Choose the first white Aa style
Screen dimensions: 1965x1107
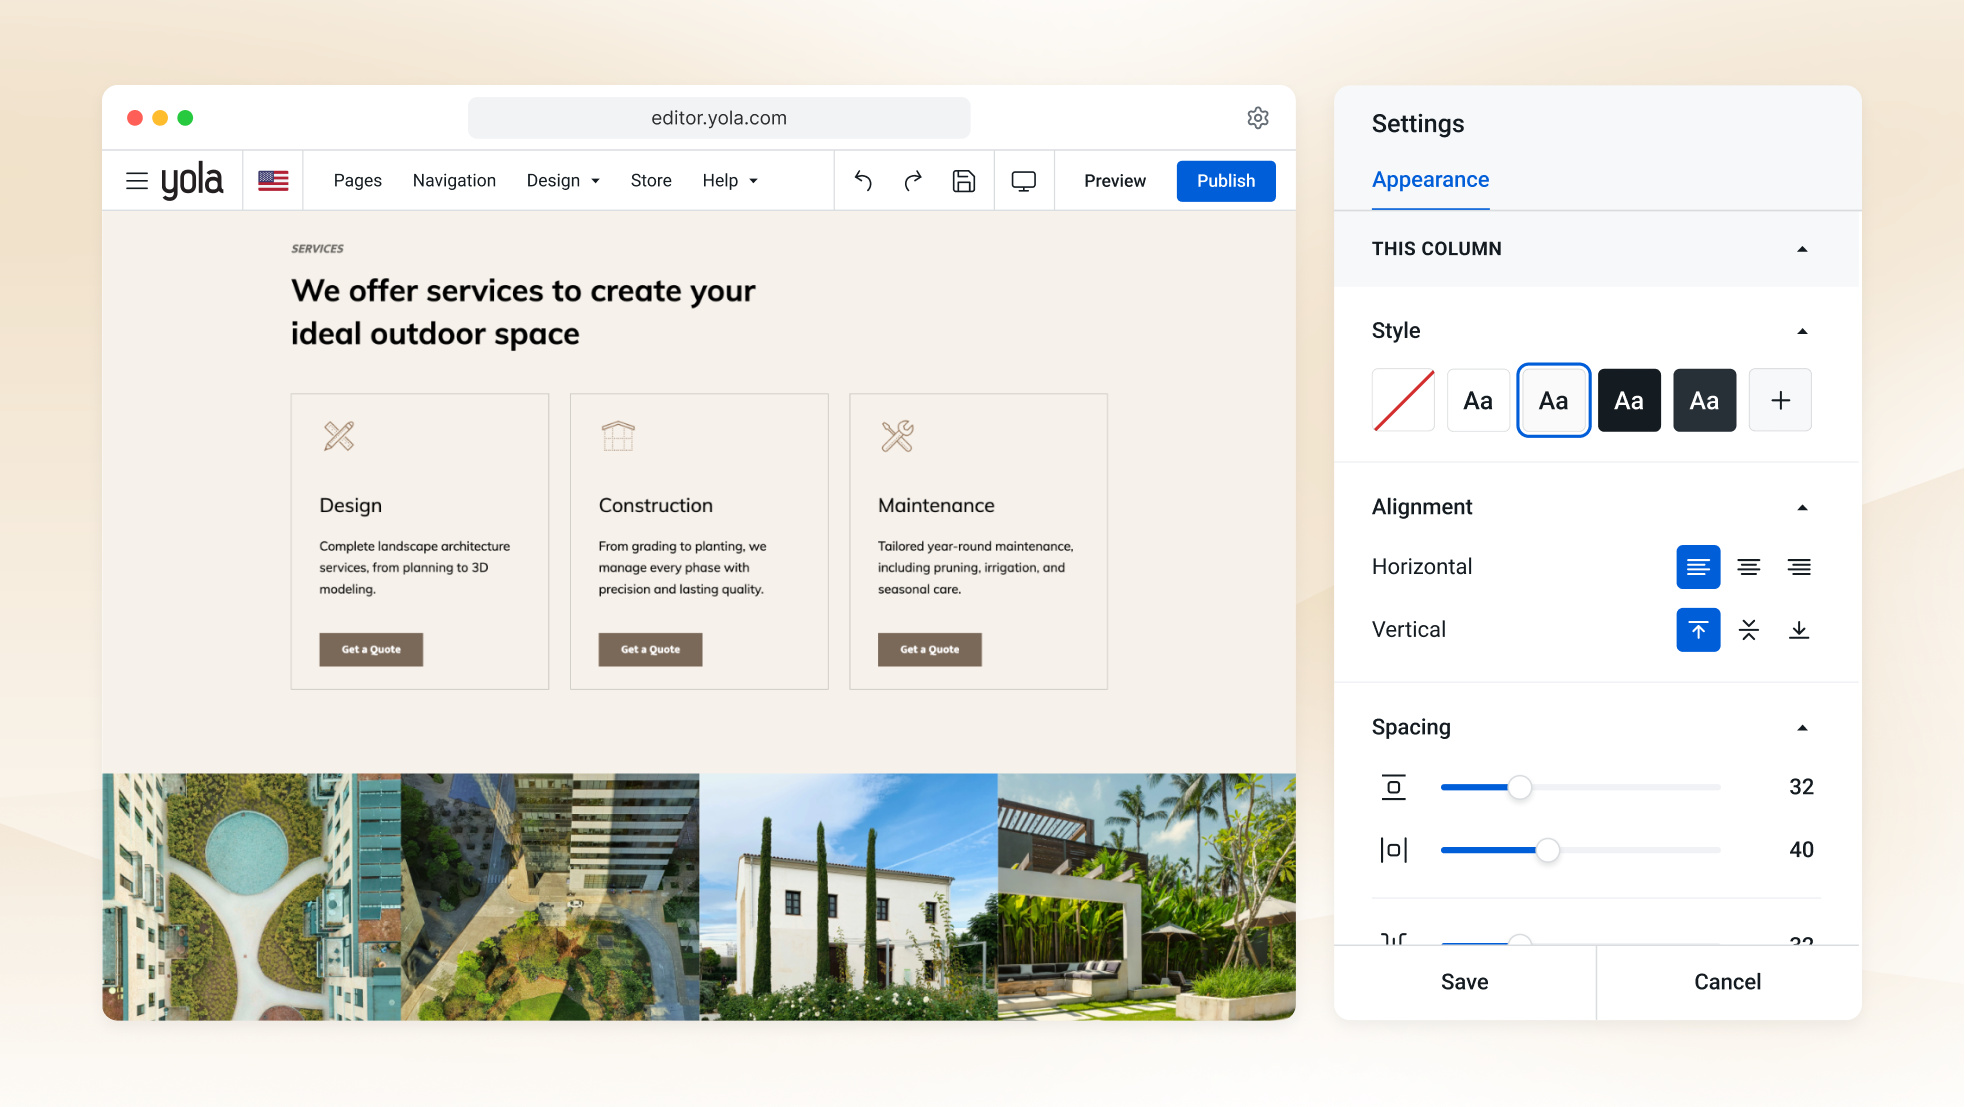tap(1478, 400)
